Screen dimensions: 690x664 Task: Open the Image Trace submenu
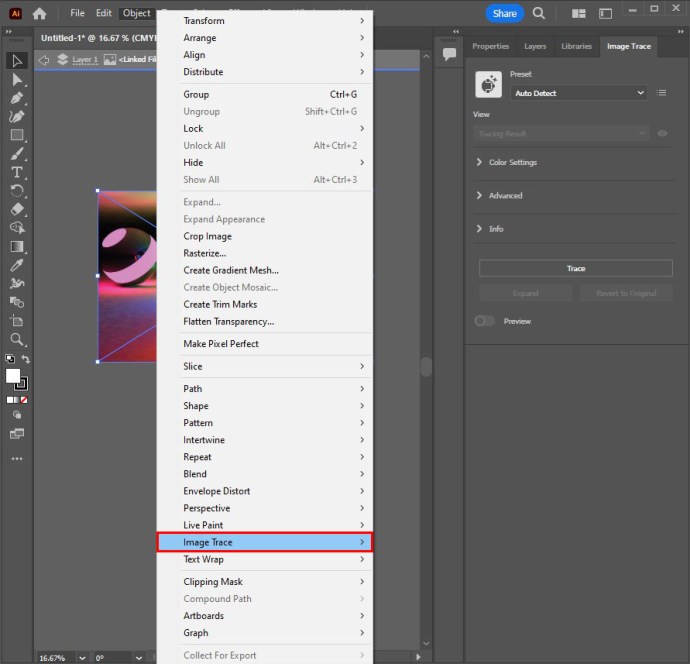264,542
